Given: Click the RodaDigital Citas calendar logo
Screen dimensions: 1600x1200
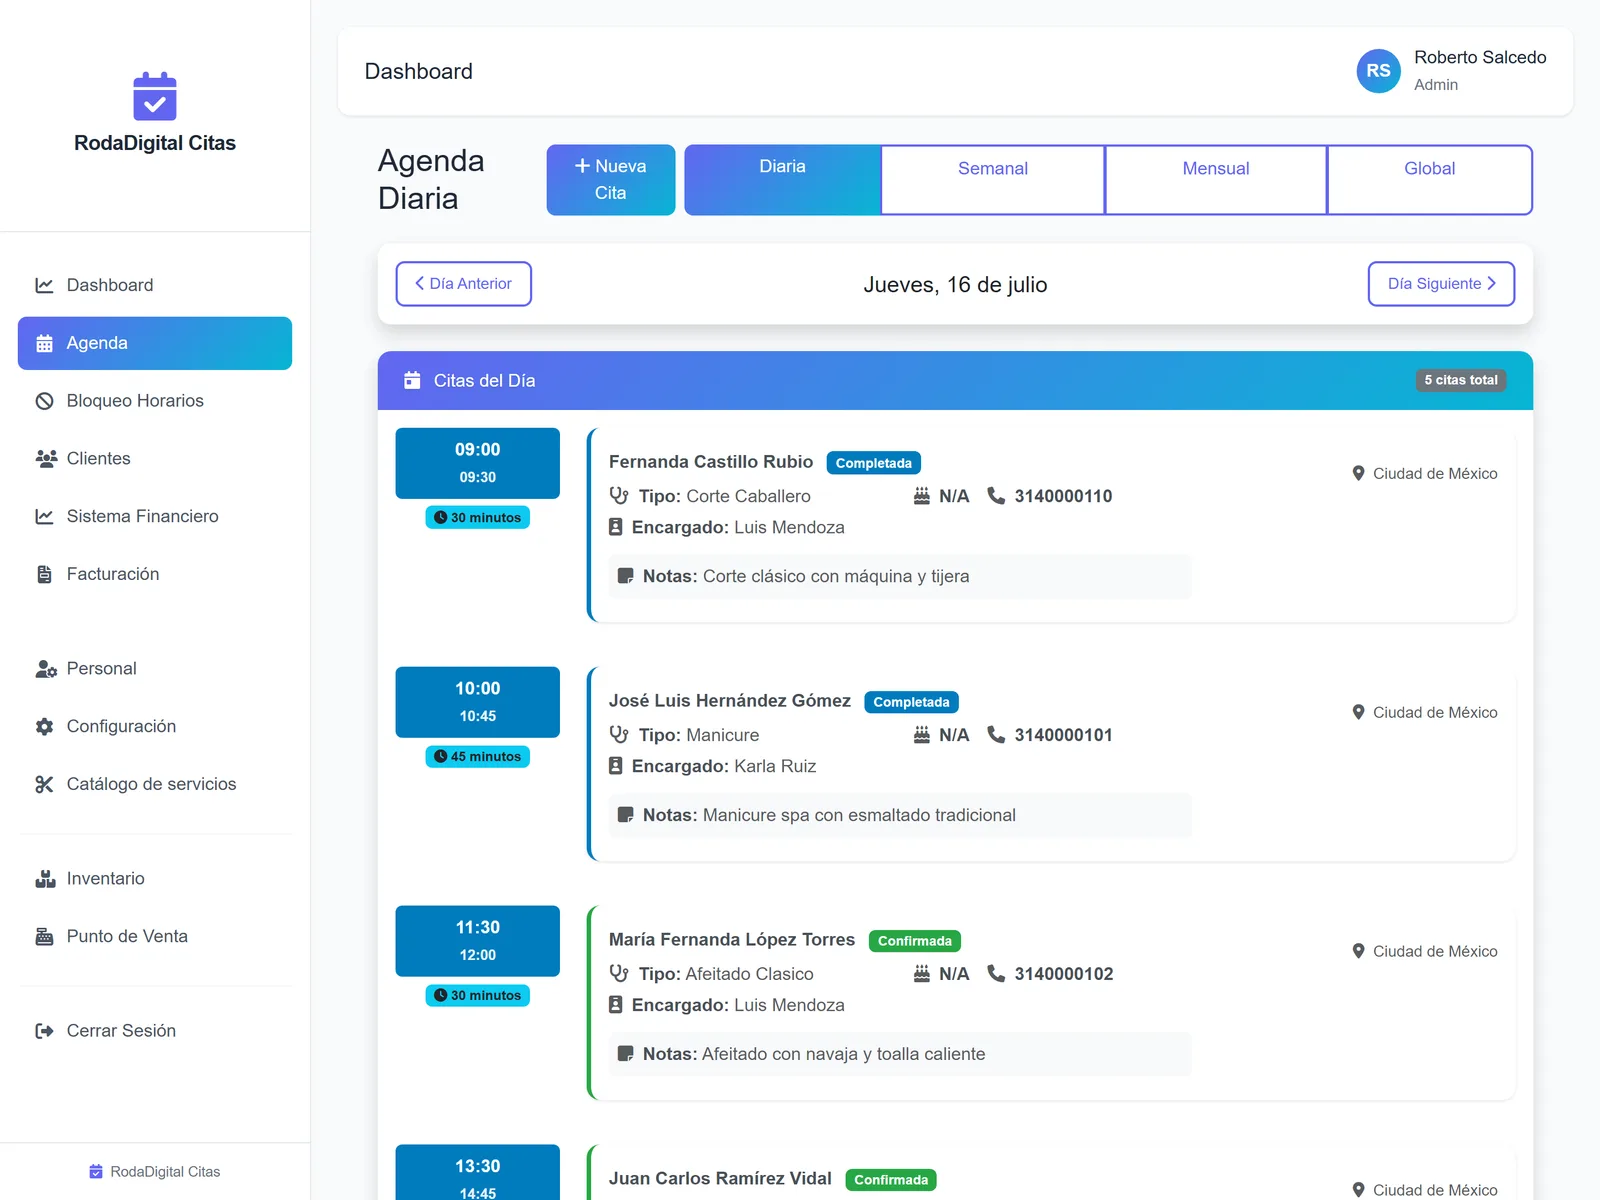Looking at the screenshot, I should click(155, 96).
